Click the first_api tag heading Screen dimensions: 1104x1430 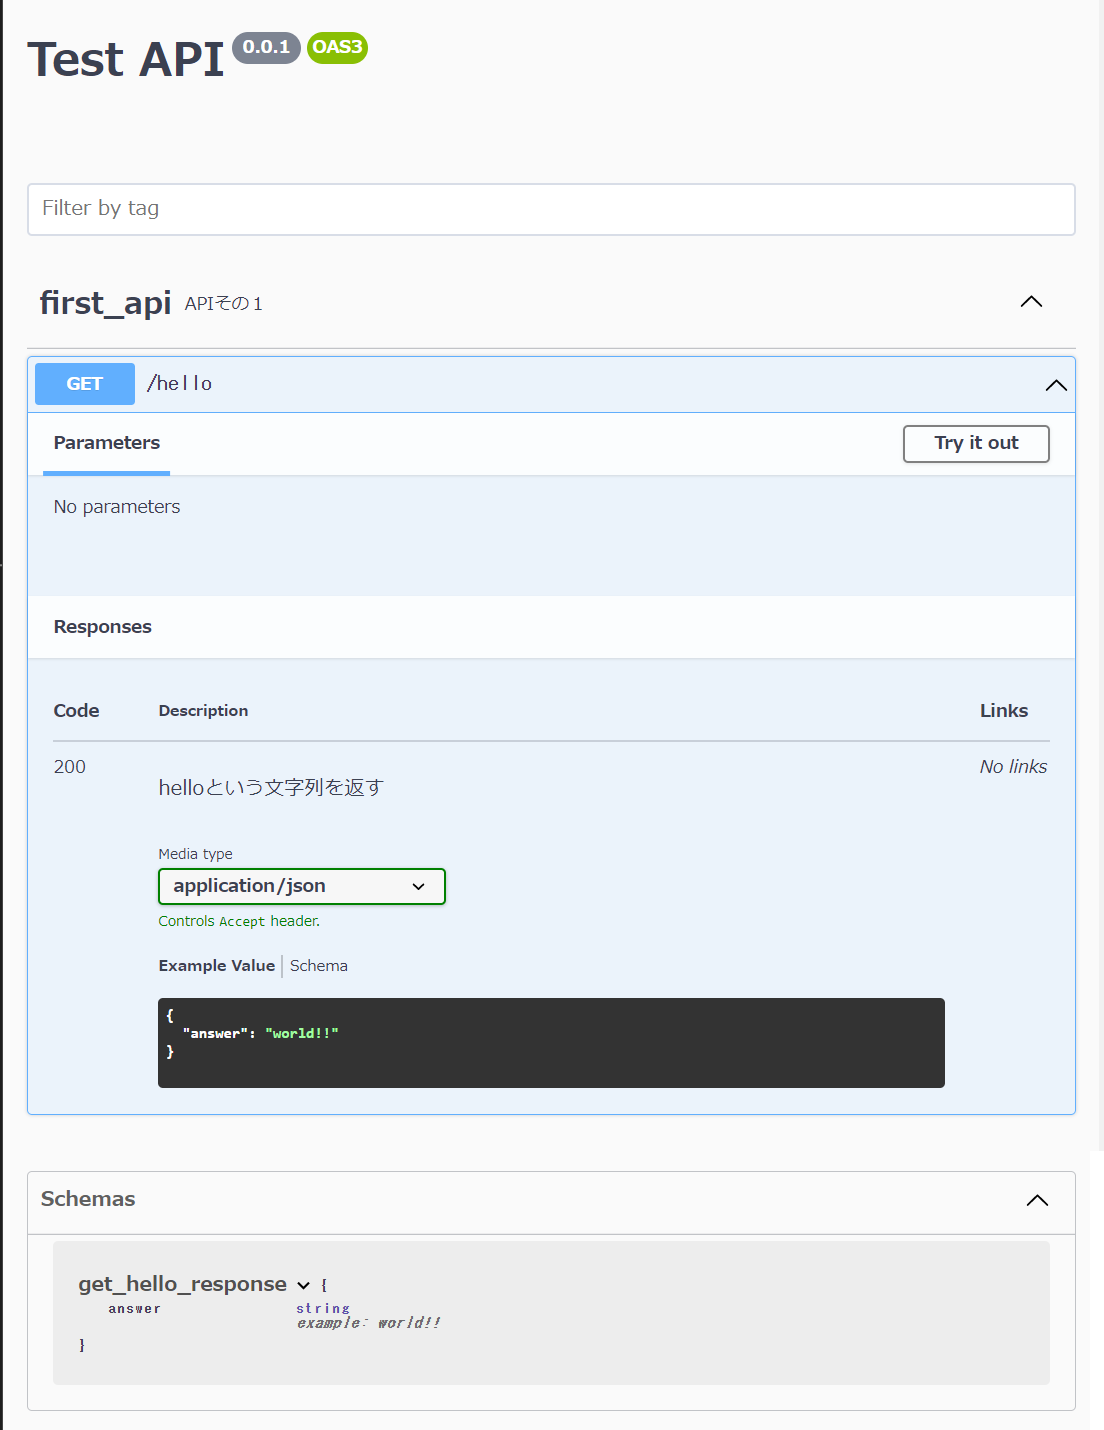[105, 302]
